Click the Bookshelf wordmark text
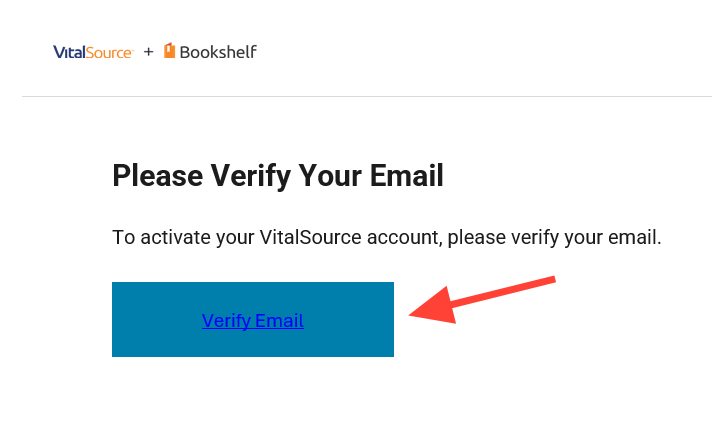 [218, 52]
